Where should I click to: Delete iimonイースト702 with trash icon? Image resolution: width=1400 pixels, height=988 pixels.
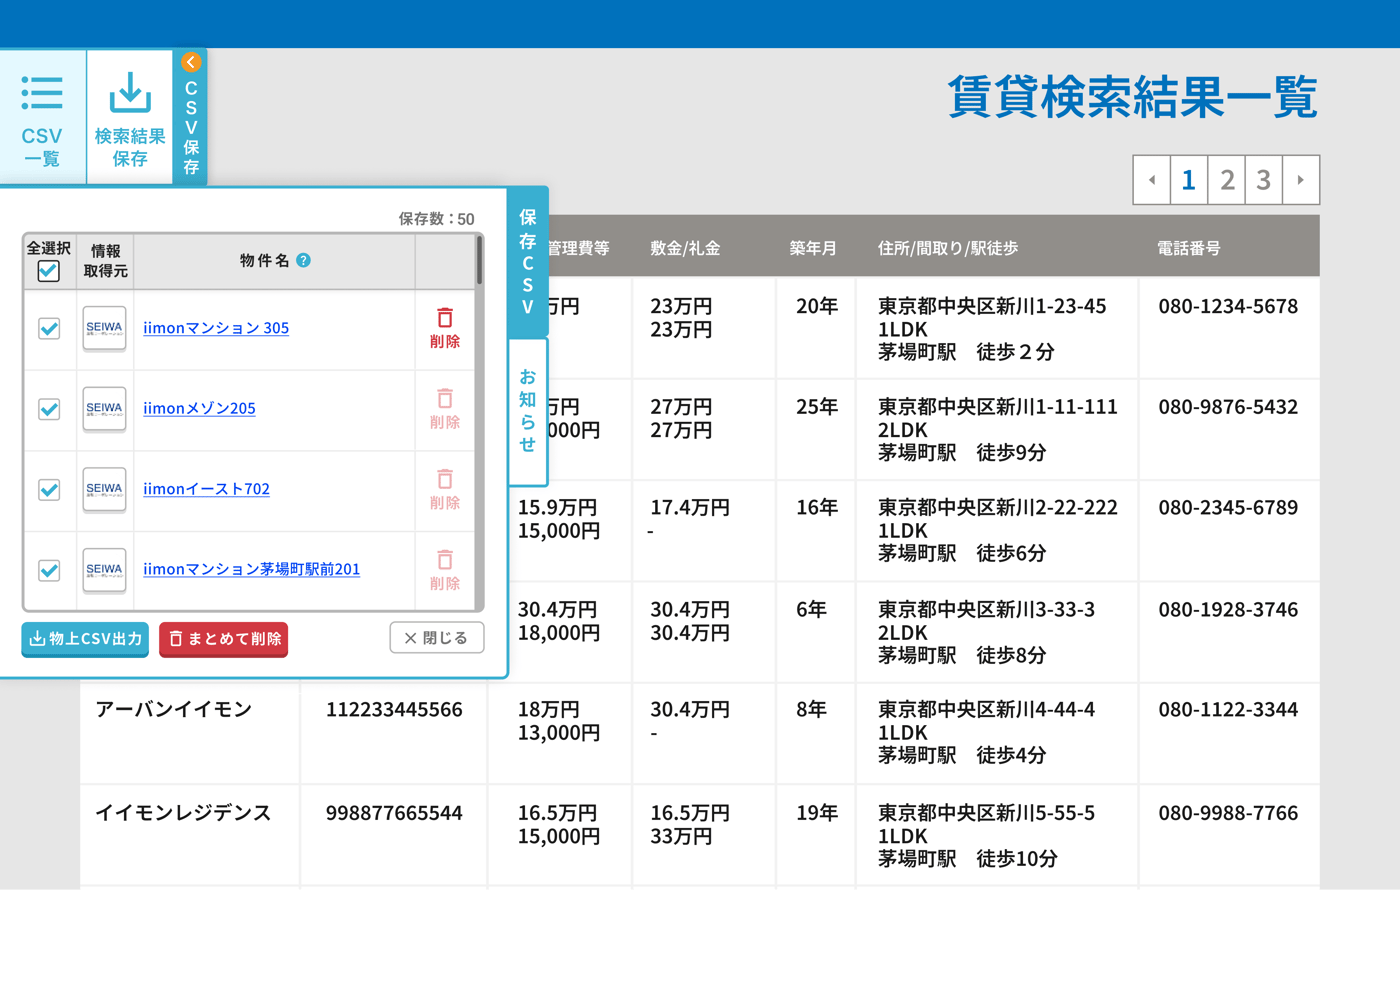click(x=445, y=489)
